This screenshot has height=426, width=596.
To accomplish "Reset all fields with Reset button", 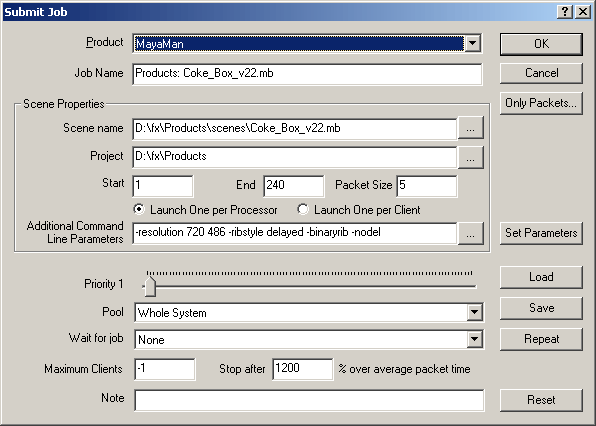I will pyautogui.click(x=541, y=400).
